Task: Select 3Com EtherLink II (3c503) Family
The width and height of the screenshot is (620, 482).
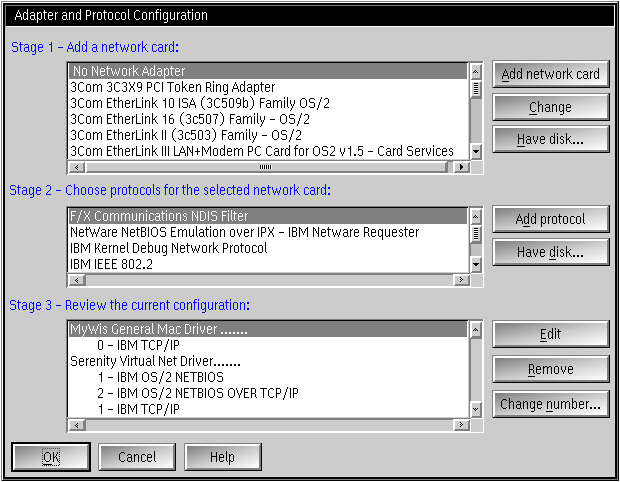Action: pyautogui.click(x=268, y=135)
